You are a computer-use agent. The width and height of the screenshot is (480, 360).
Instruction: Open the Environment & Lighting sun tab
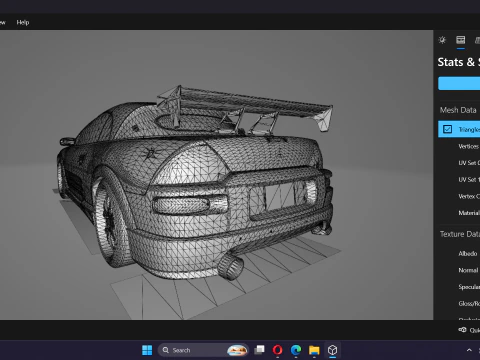pyautogui.click(x=442, y=40)
